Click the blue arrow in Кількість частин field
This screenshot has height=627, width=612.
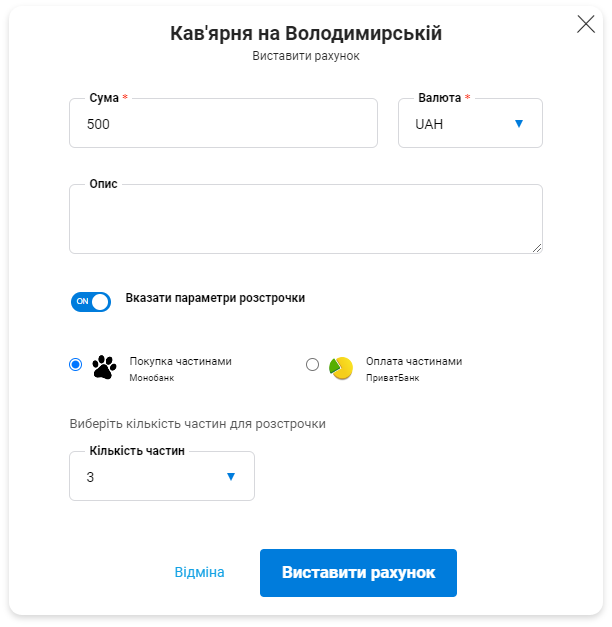[231, 476]
